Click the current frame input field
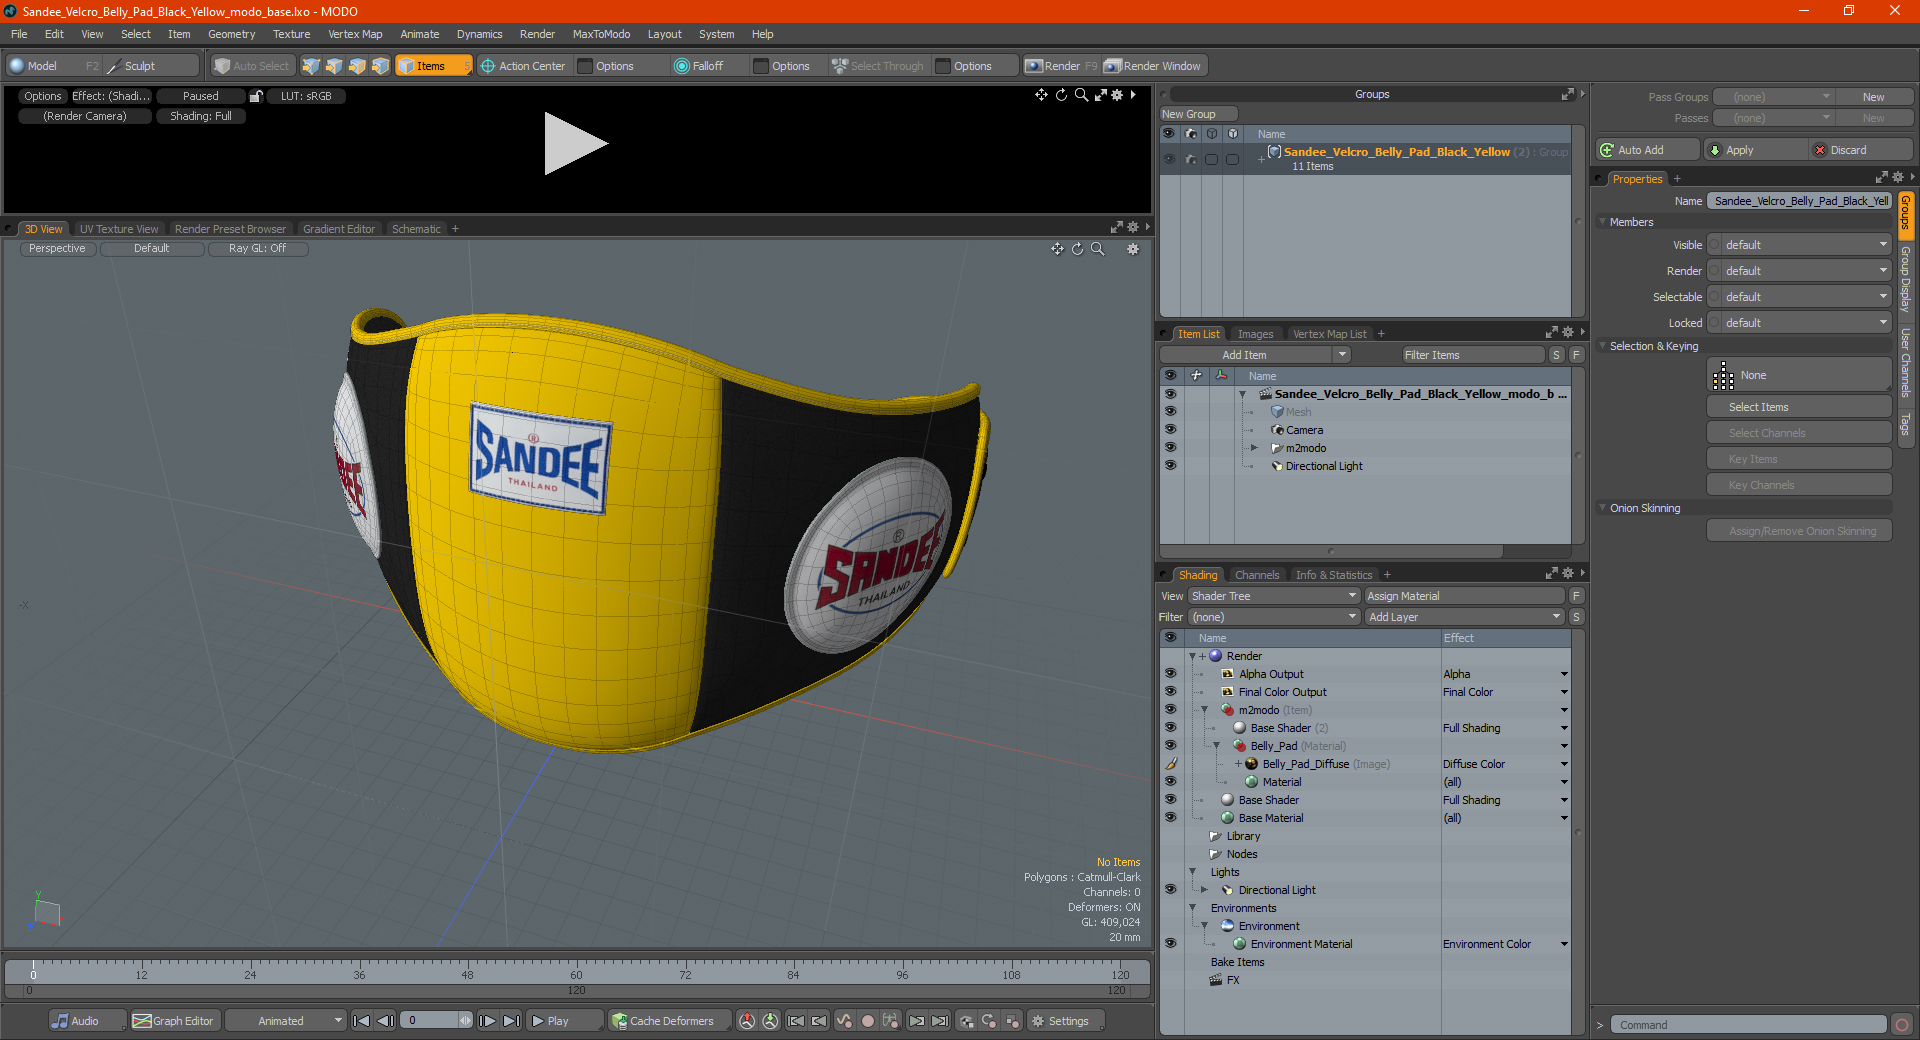This screenshot has height=1040, width=1920. pyautogui.click(x=430, y=1021)
